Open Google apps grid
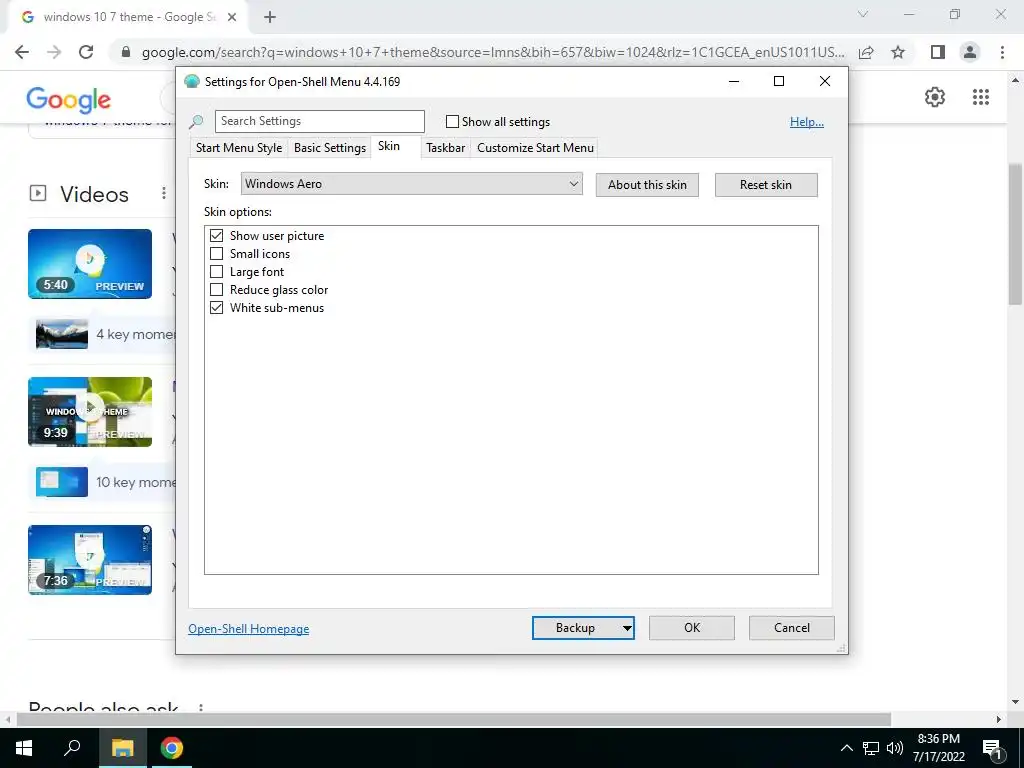1024x768 pixels. click(x=980, y=97)
